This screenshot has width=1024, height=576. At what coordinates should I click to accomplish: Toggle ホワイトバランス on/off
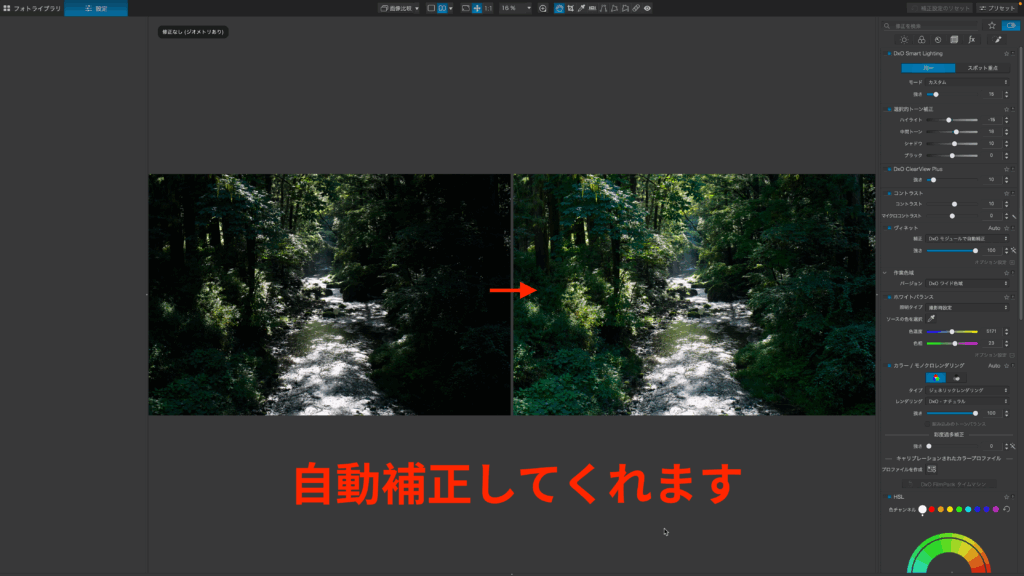click(x=889, y=297)
